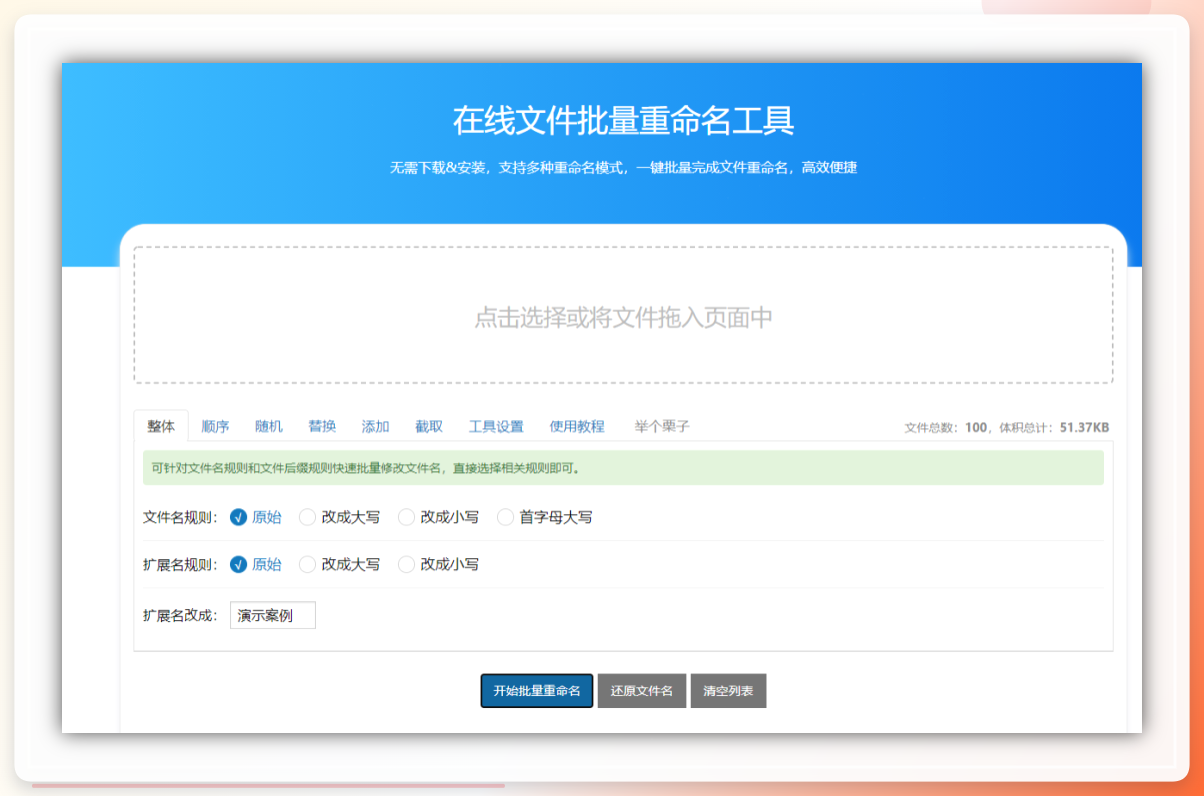Click the subtitle starting 无需下载&安装
The image size is (1204, 796).
[x=623, y=168]
